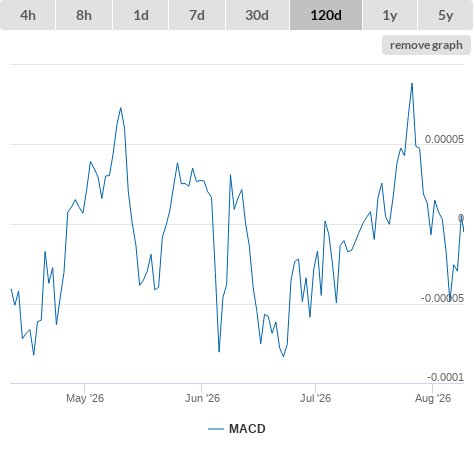The width and height of the screenshot is (474, 455).
Task: Click the Jul '26 axis label
Action: (x=315, y=398)
